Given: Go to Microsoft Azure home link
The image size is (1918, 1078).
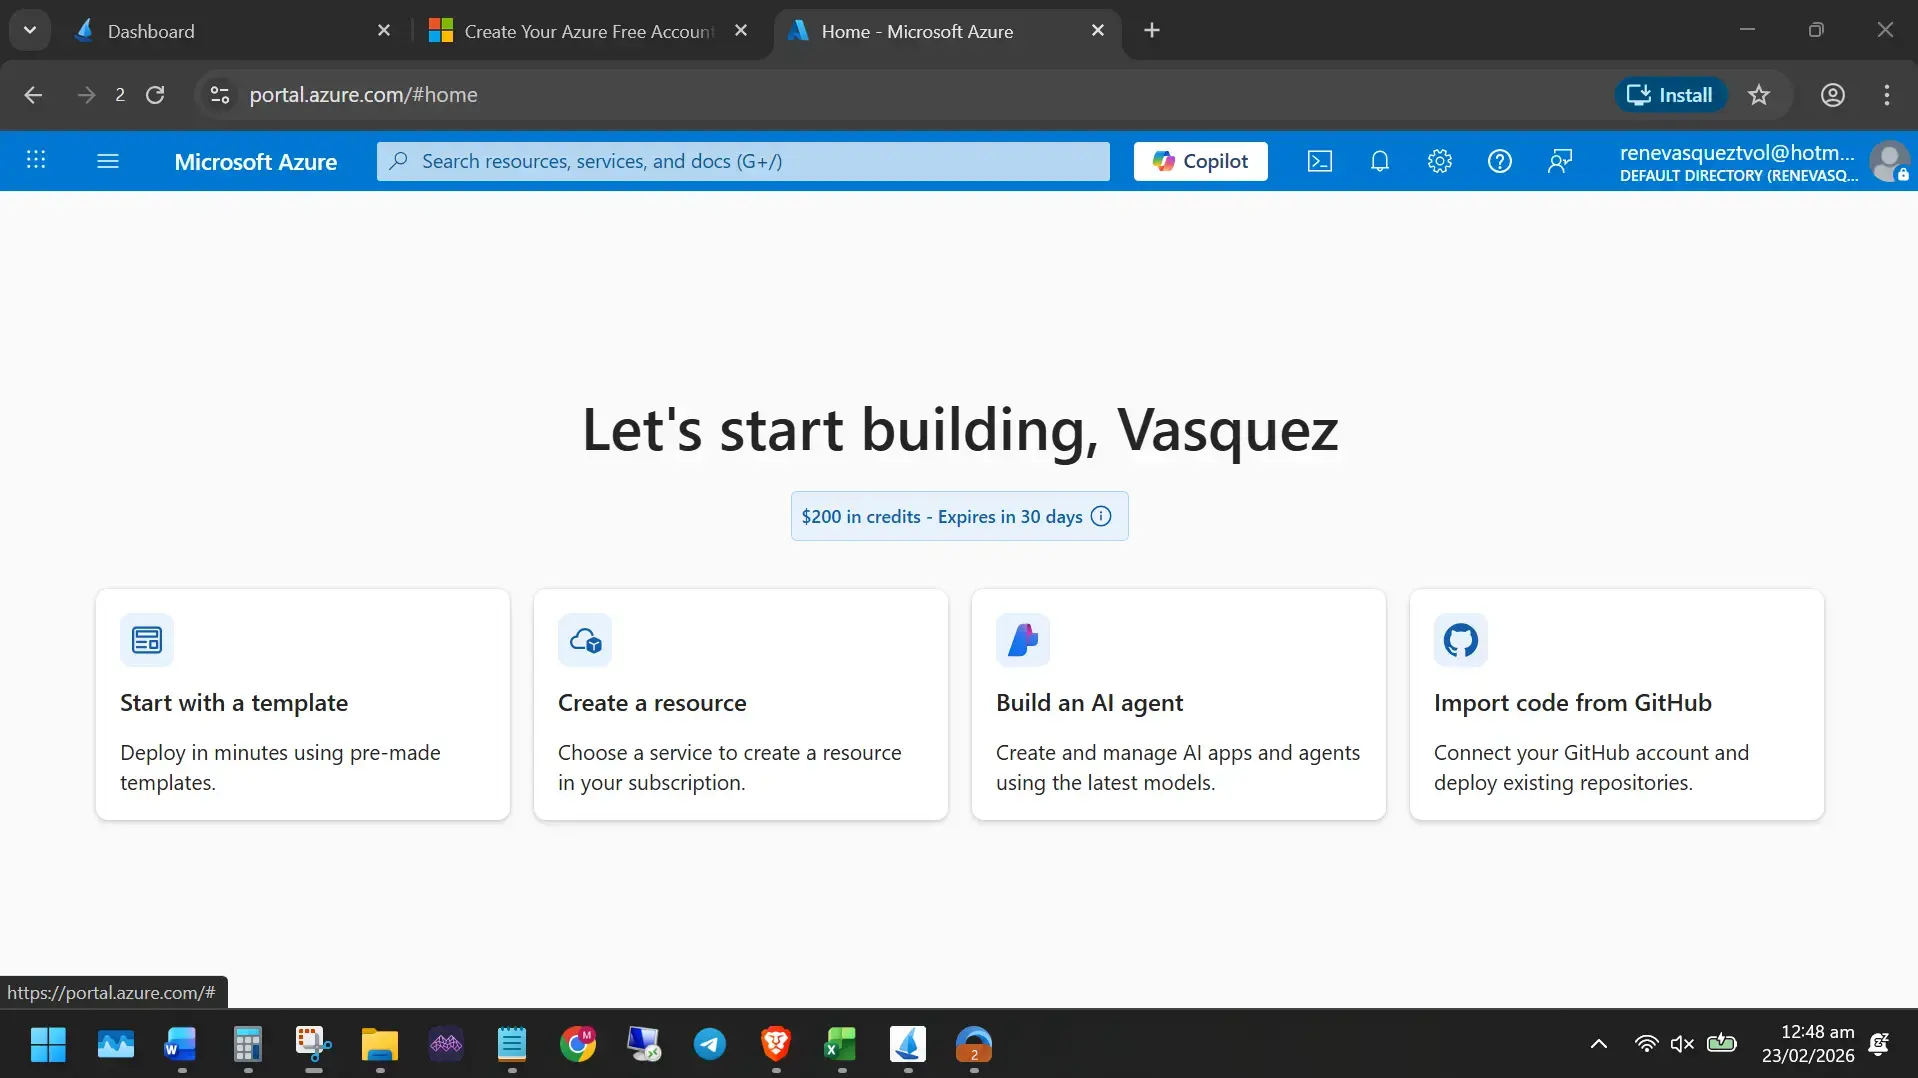Looking at the screenshot, I should click(x=256, y=162).
